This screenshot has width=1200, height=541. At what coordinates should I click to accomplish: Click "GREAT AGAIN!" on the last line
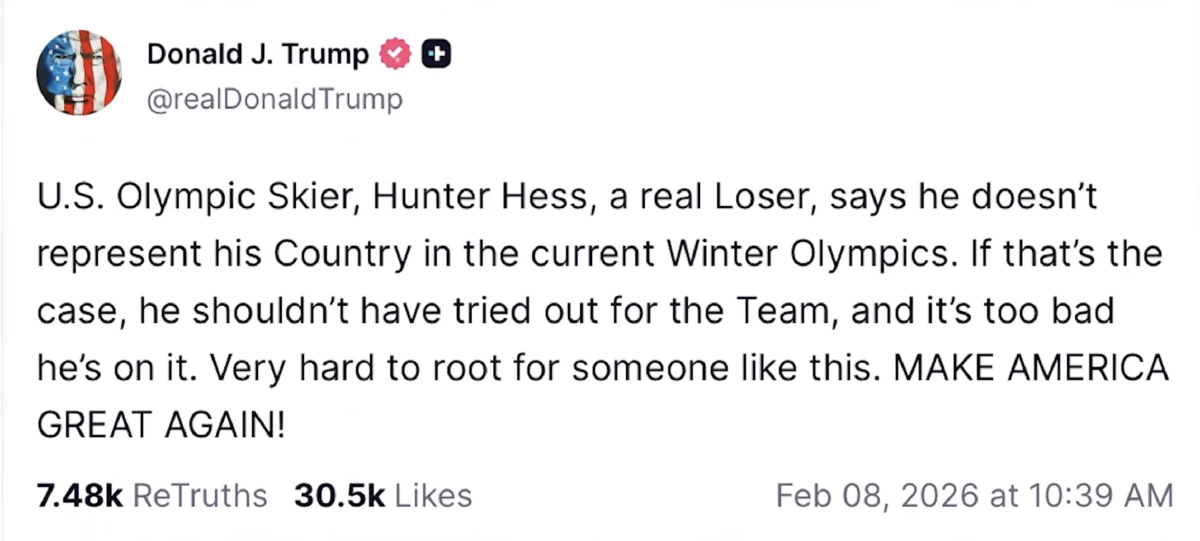[x=161, y=425]
